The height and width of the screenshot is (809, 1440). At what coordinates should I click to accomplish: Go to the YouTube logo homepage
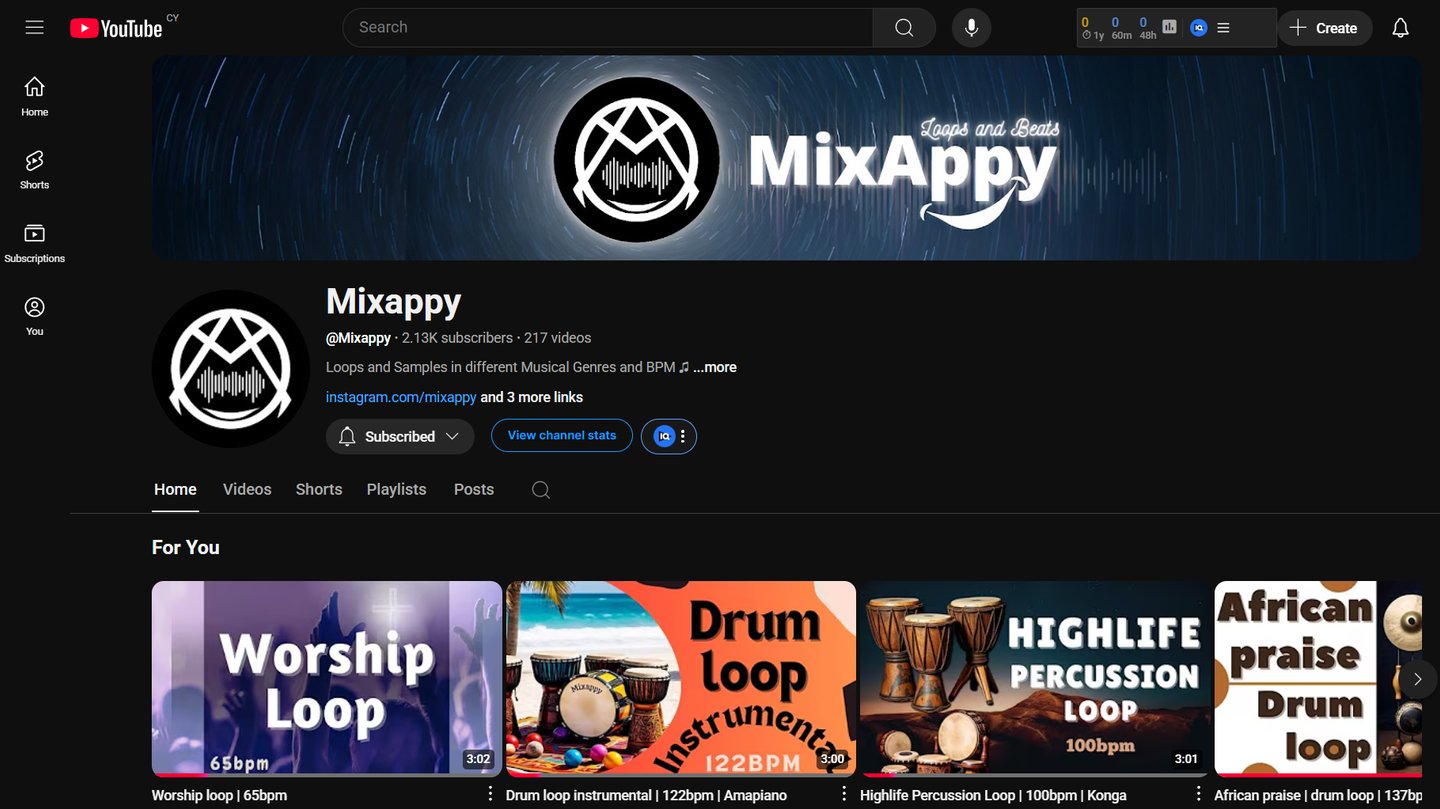tap(116, 28)
